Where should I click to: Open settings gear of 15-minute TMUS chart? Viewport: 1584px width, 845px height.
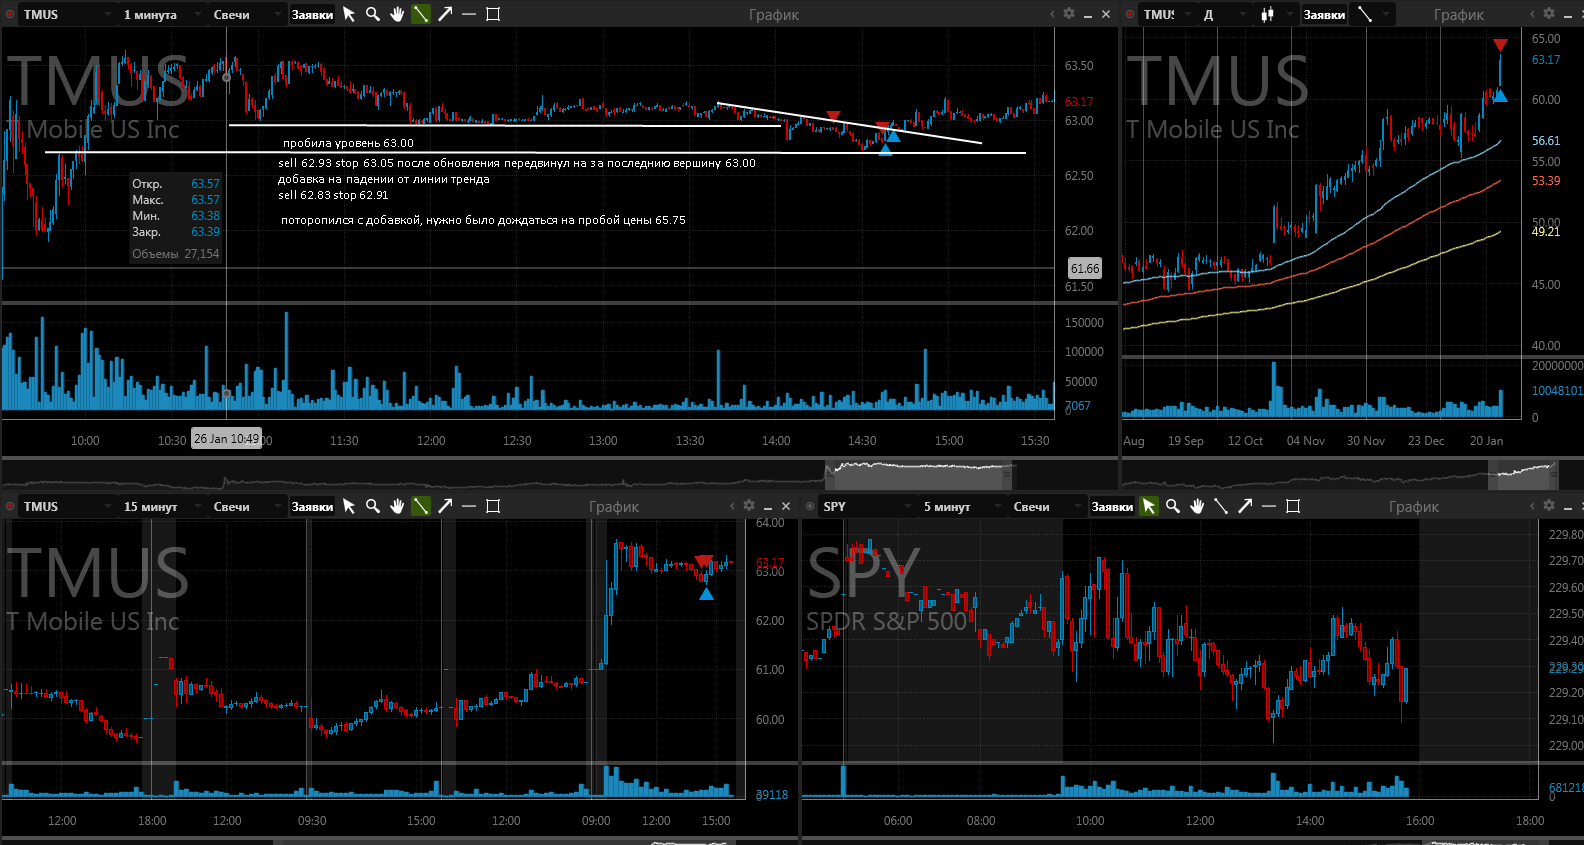coord(748,506)
